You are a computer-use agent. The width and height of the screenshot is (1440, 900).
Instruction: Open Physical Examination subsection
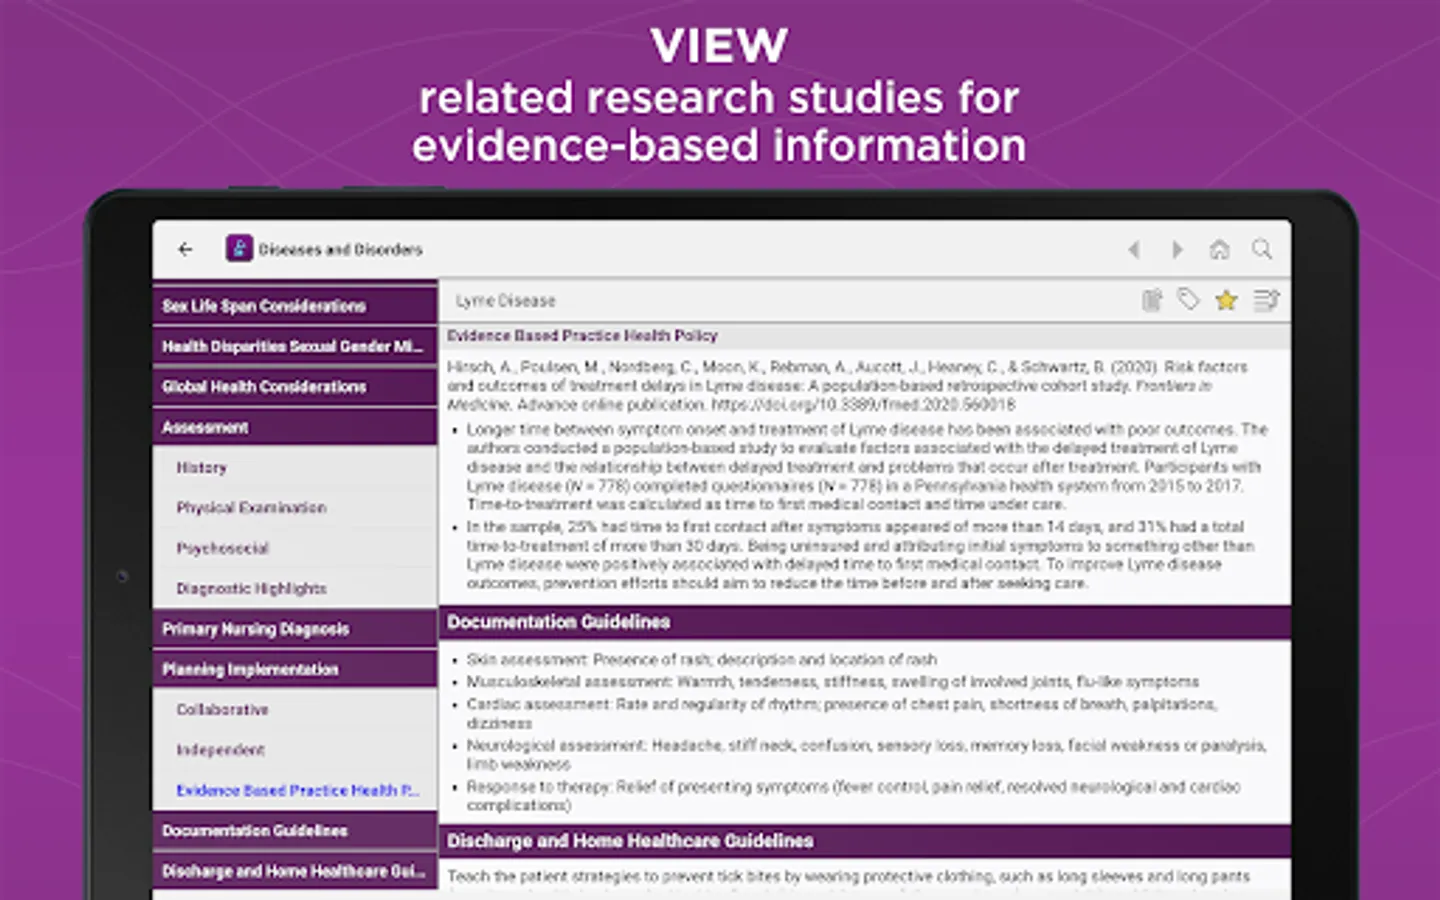295,507
